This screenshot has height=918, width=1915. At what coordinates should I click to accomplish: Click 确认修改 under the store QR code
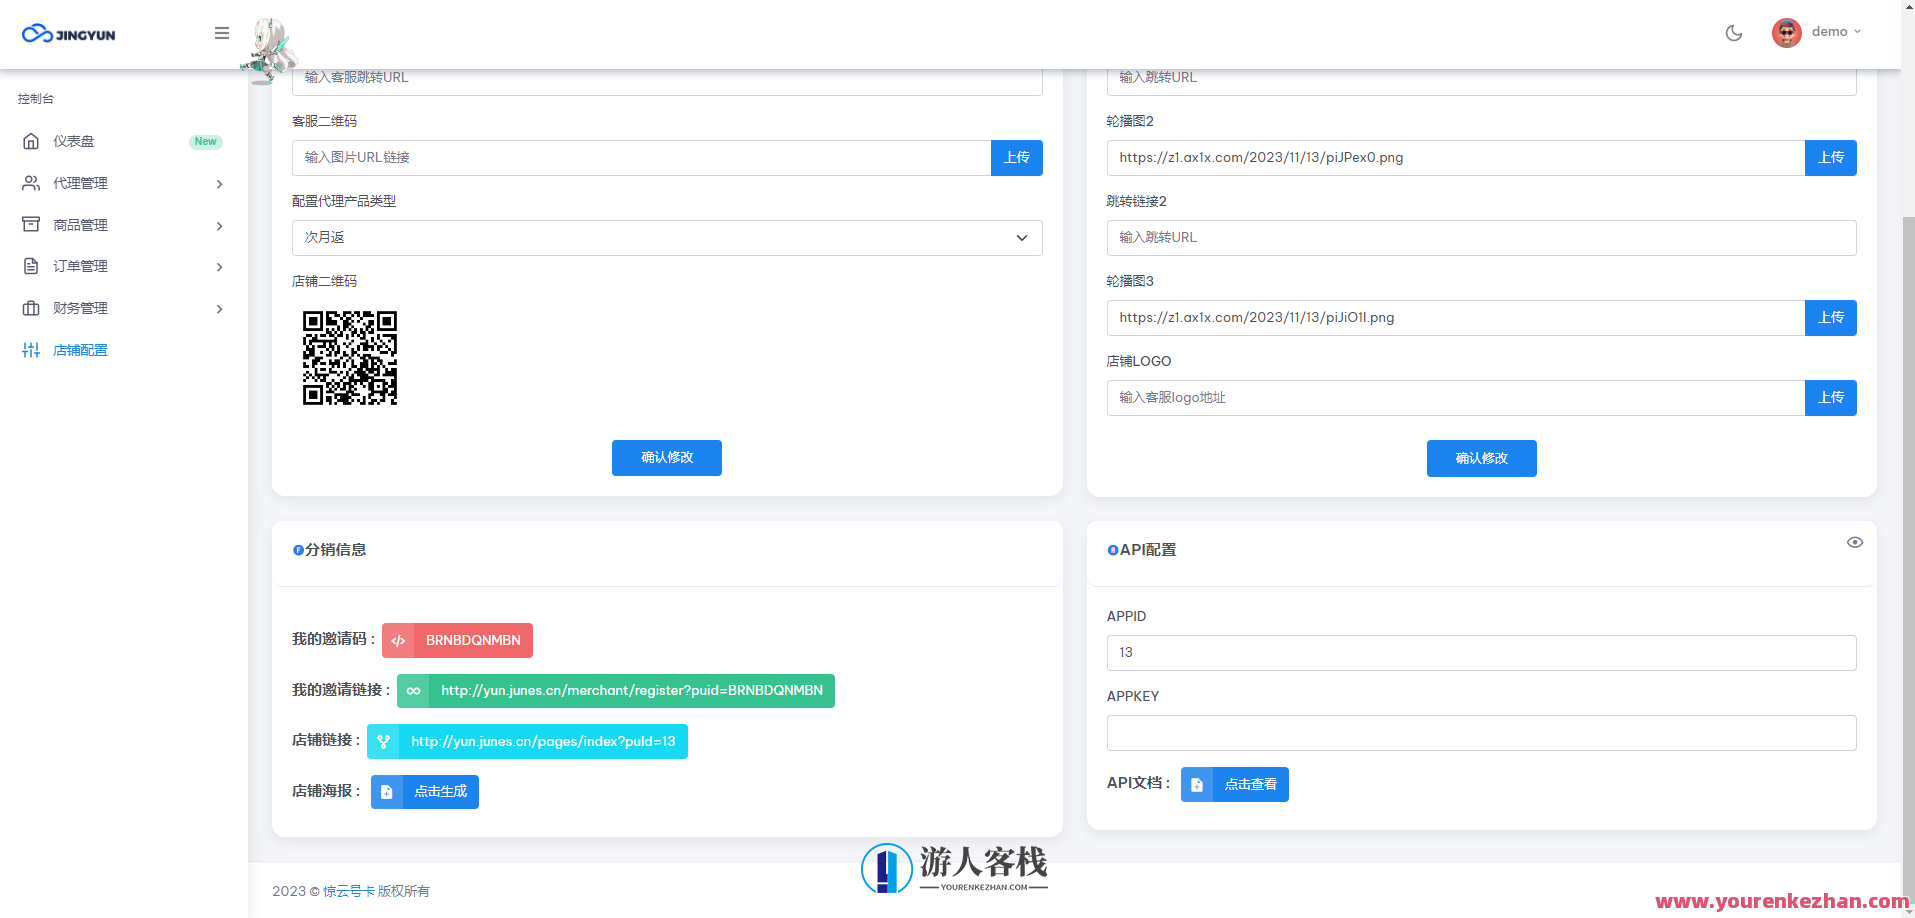coord(666,458)
